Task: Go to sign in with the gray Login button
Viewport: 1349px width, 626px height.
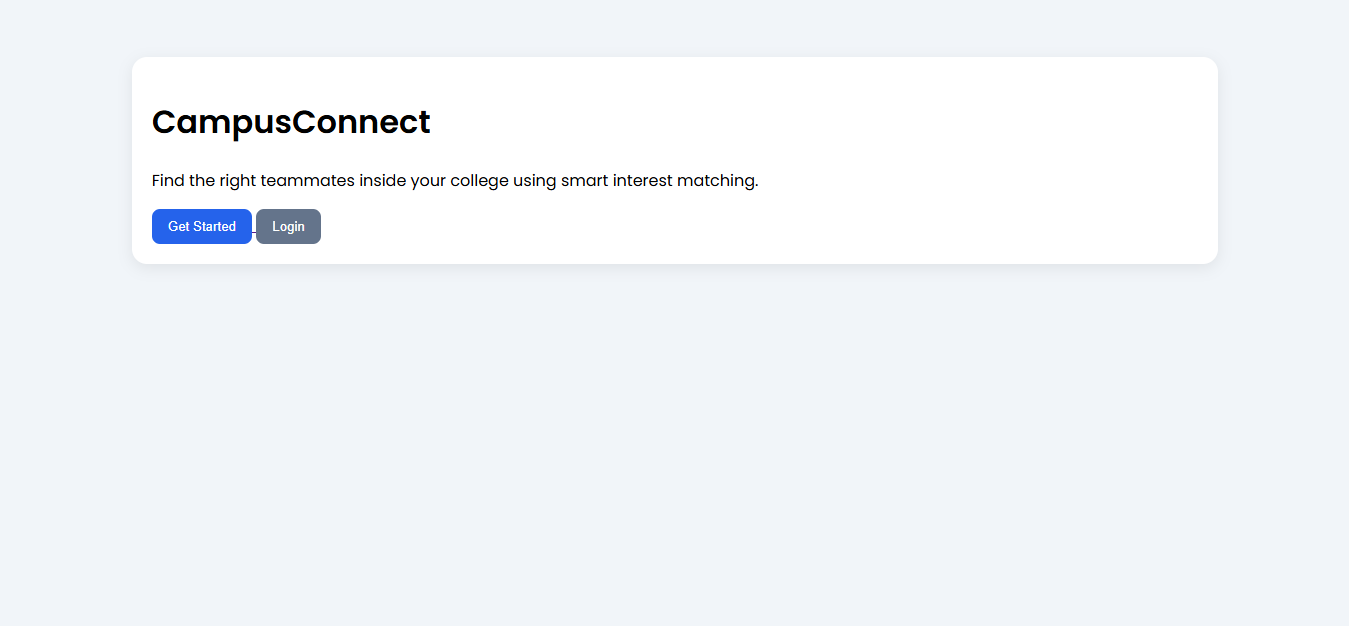Action: click(x=288, y=226)
